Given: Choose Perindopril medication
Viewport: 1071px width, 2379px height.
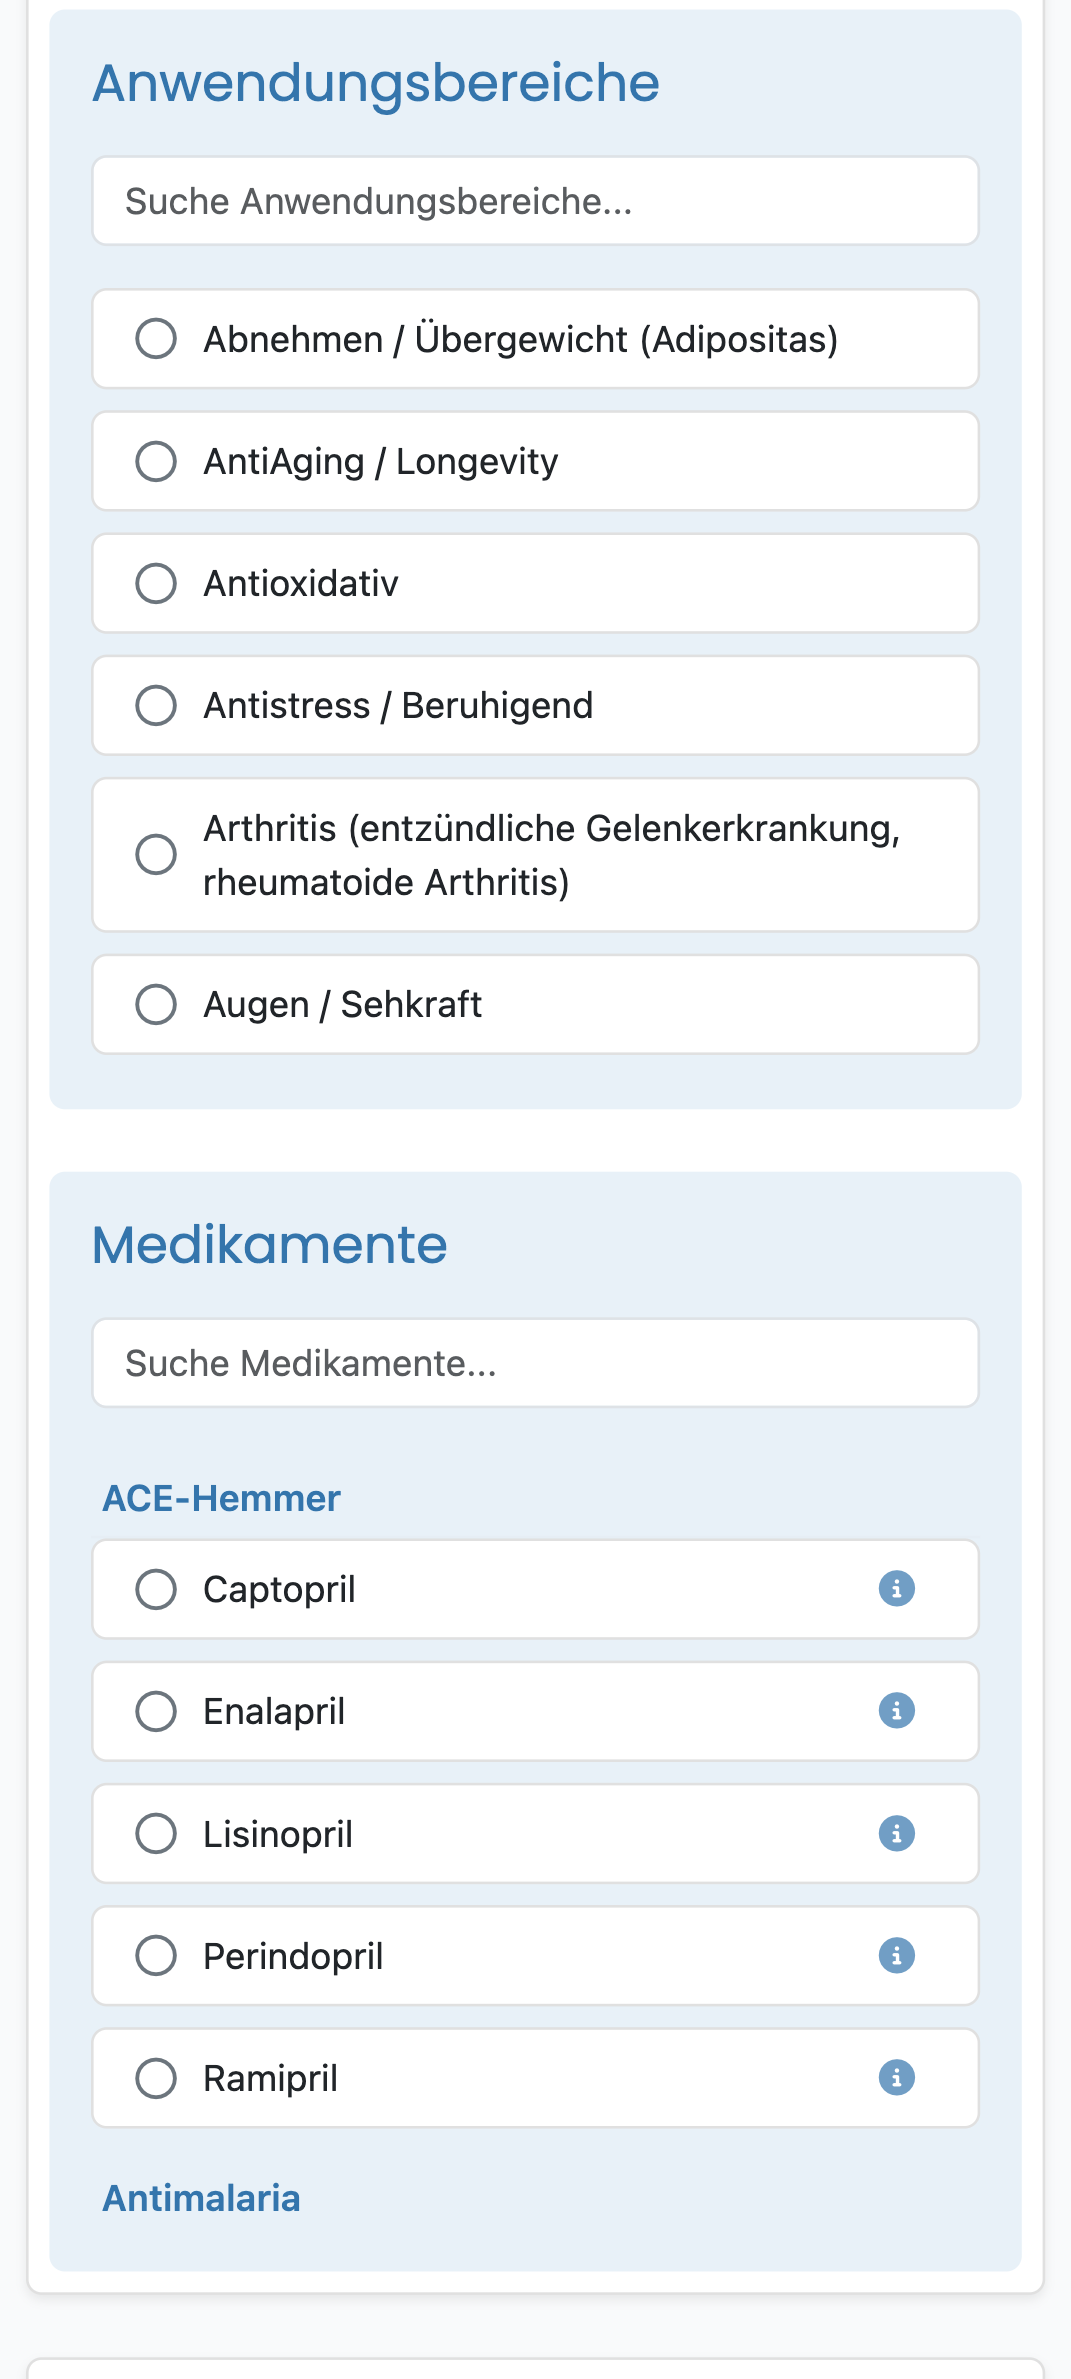Looking at the screenshot, I should [156, 1956].
